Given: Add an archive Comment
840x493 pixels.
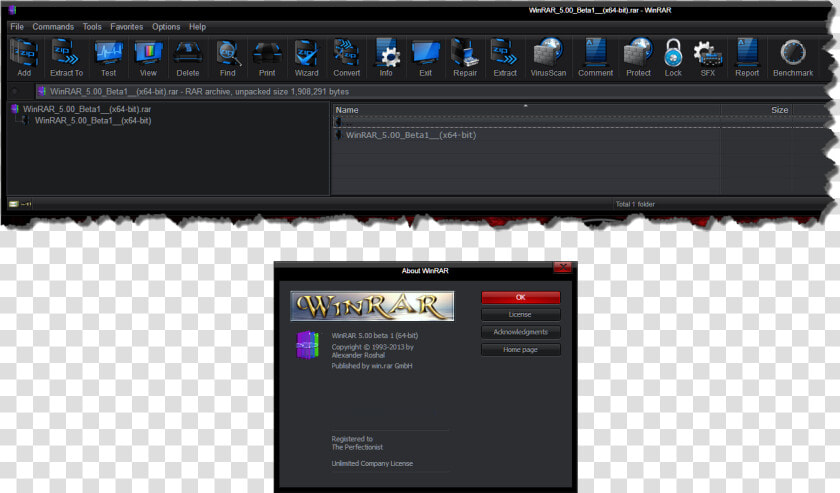Looking at the screenshot, I should [x=595, y=58].
